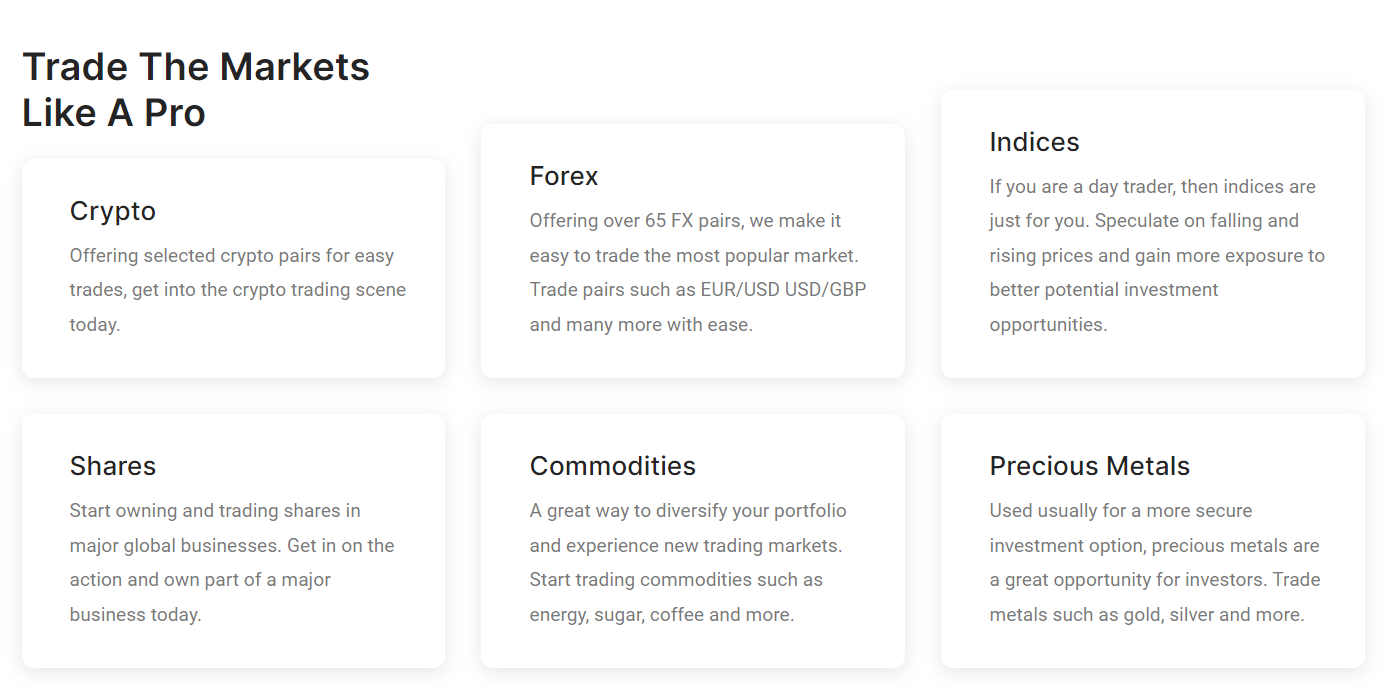
Task: Select 'today.' line in Crypto card
Action: [95, 325]
